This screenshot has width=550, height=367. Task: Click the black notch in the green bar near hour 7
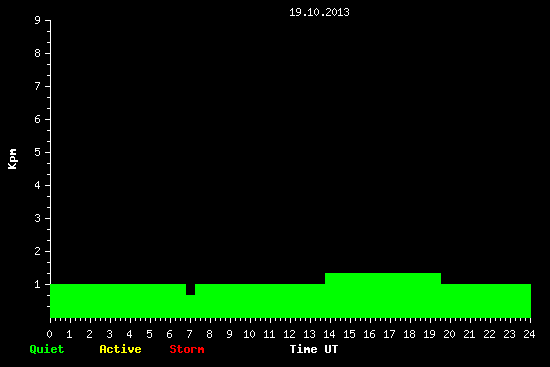[x=190, y=289]
